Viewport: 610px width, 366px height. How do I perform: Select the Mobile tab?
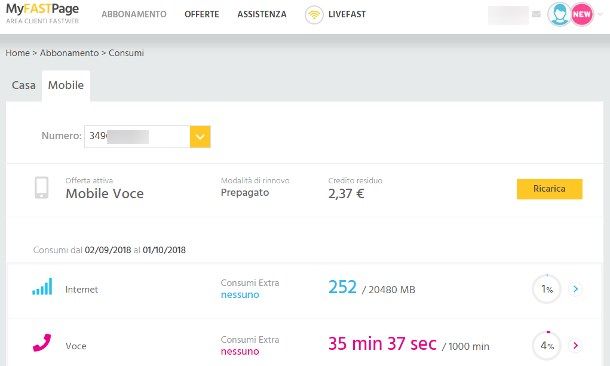click(x=66, y=85)
